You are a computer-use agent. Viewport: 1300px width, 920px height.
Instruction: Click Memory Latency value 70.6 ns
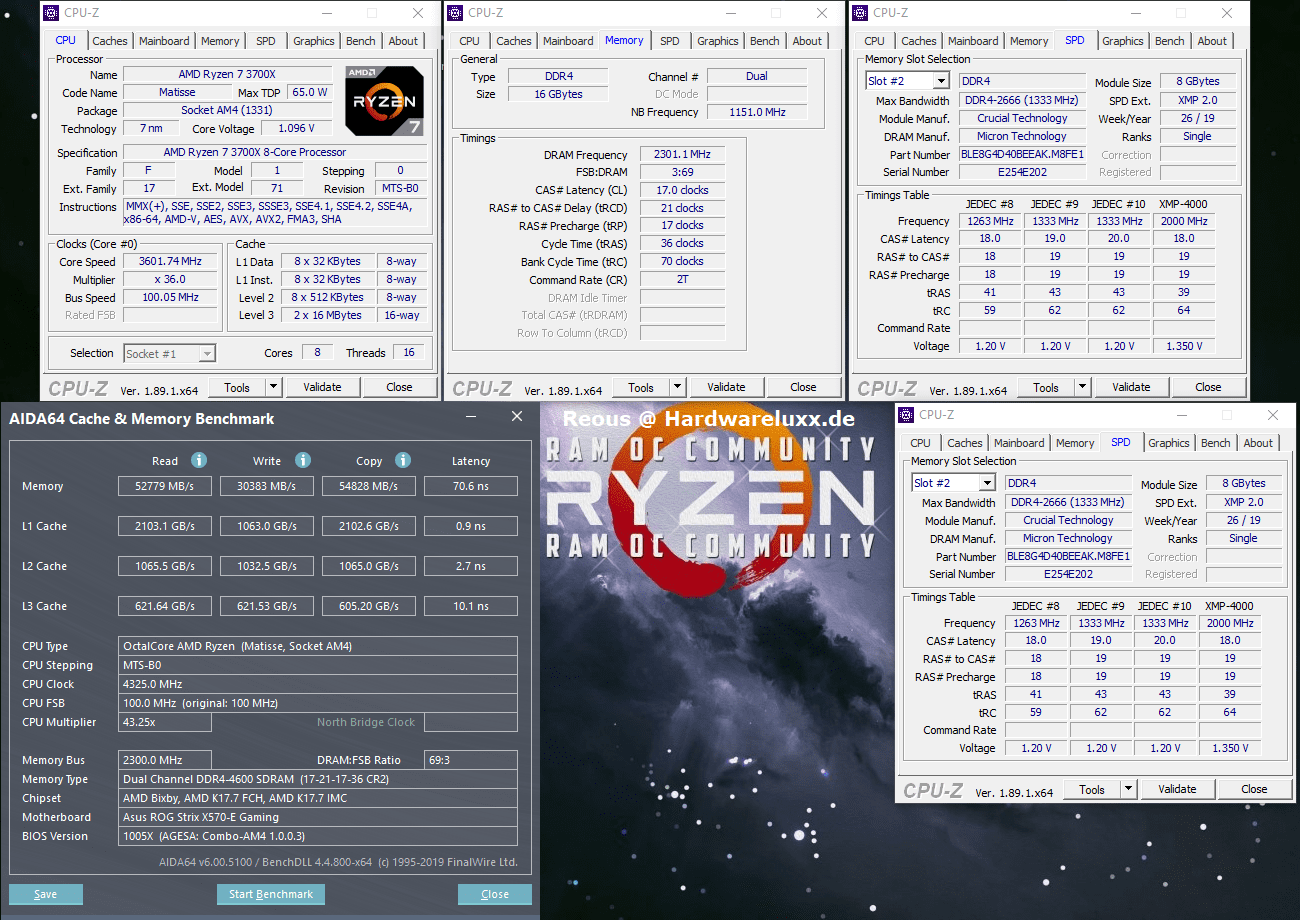(471, 486)
